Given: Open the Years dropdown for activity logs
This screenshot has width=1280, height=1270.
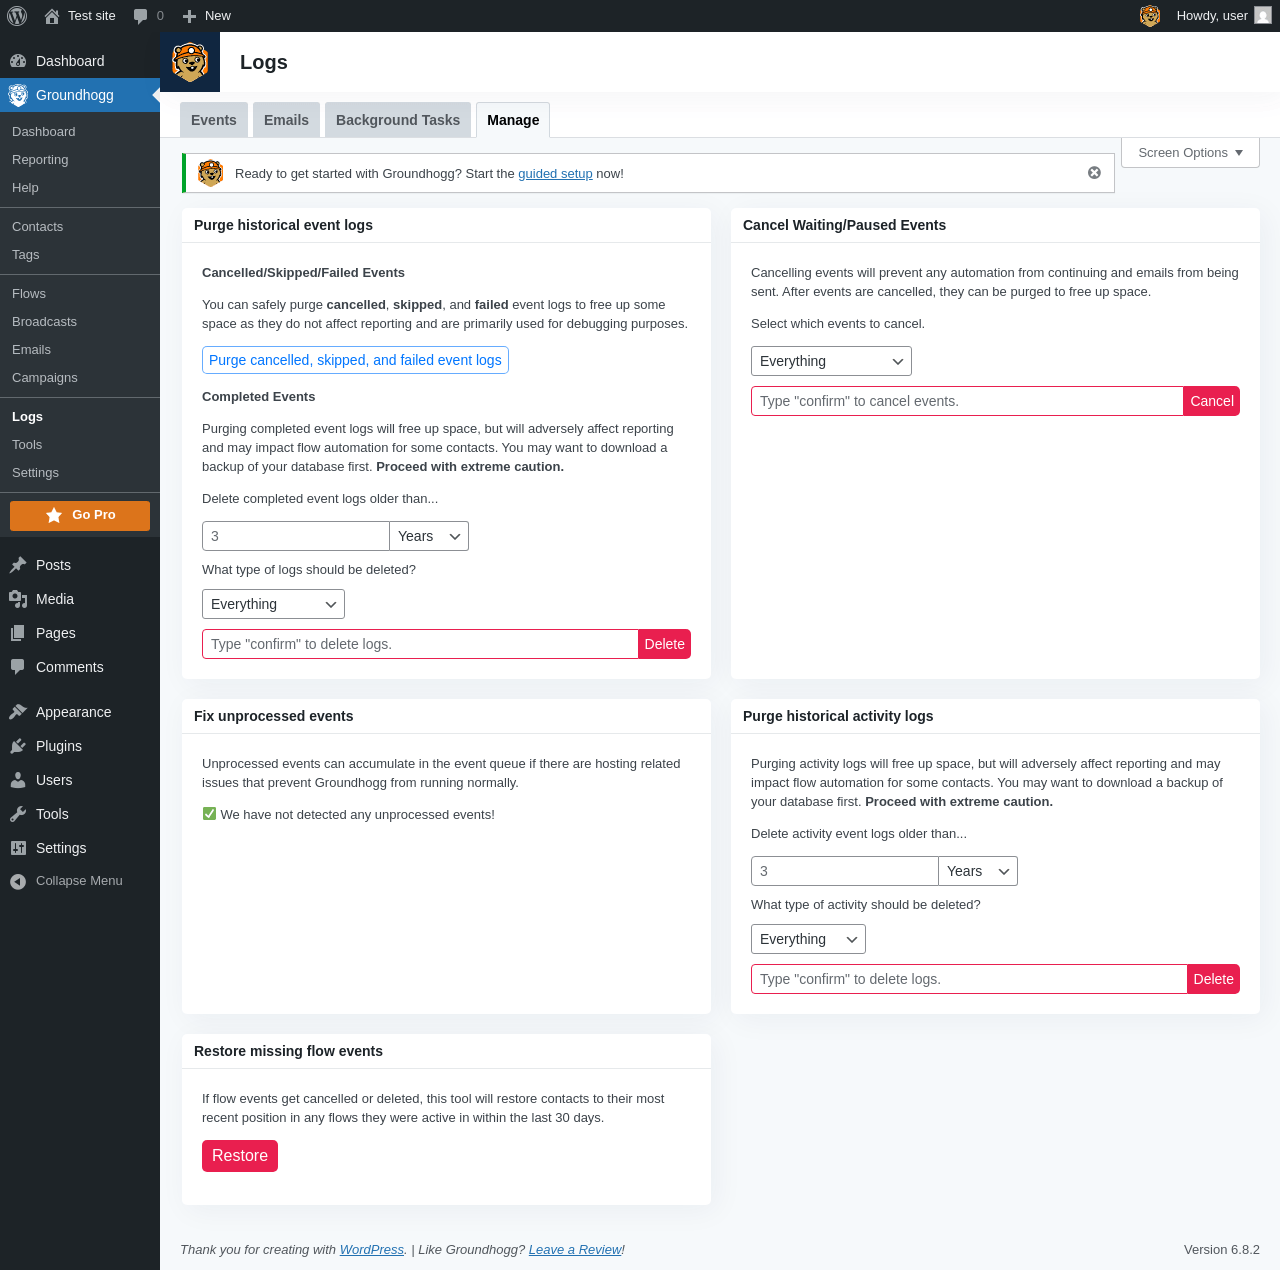Looking at the screenshot, I should (x=978, y=871).
